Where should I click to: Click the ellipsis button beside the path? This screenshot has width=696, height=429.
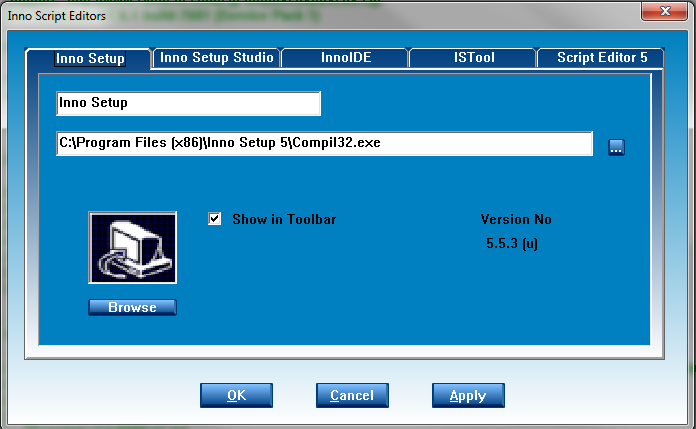616,147
